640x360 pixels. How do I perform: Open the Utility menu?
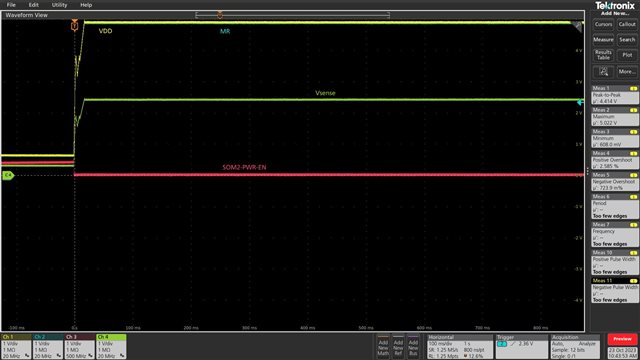pyautogui.click(x=59, y=5)
